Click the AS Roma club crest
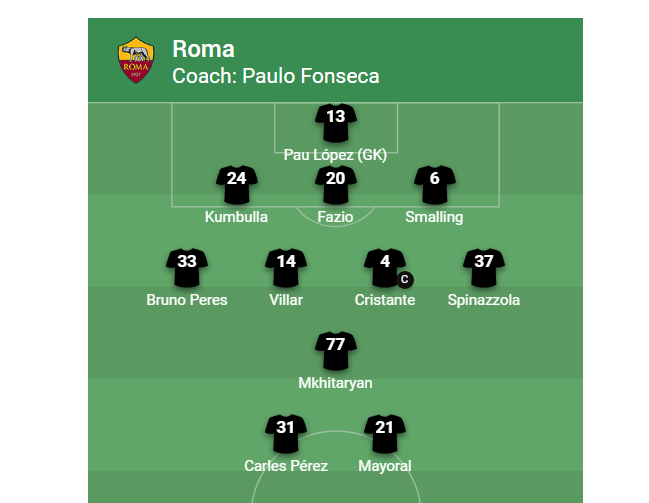649x503 pixels. (136, 60)
